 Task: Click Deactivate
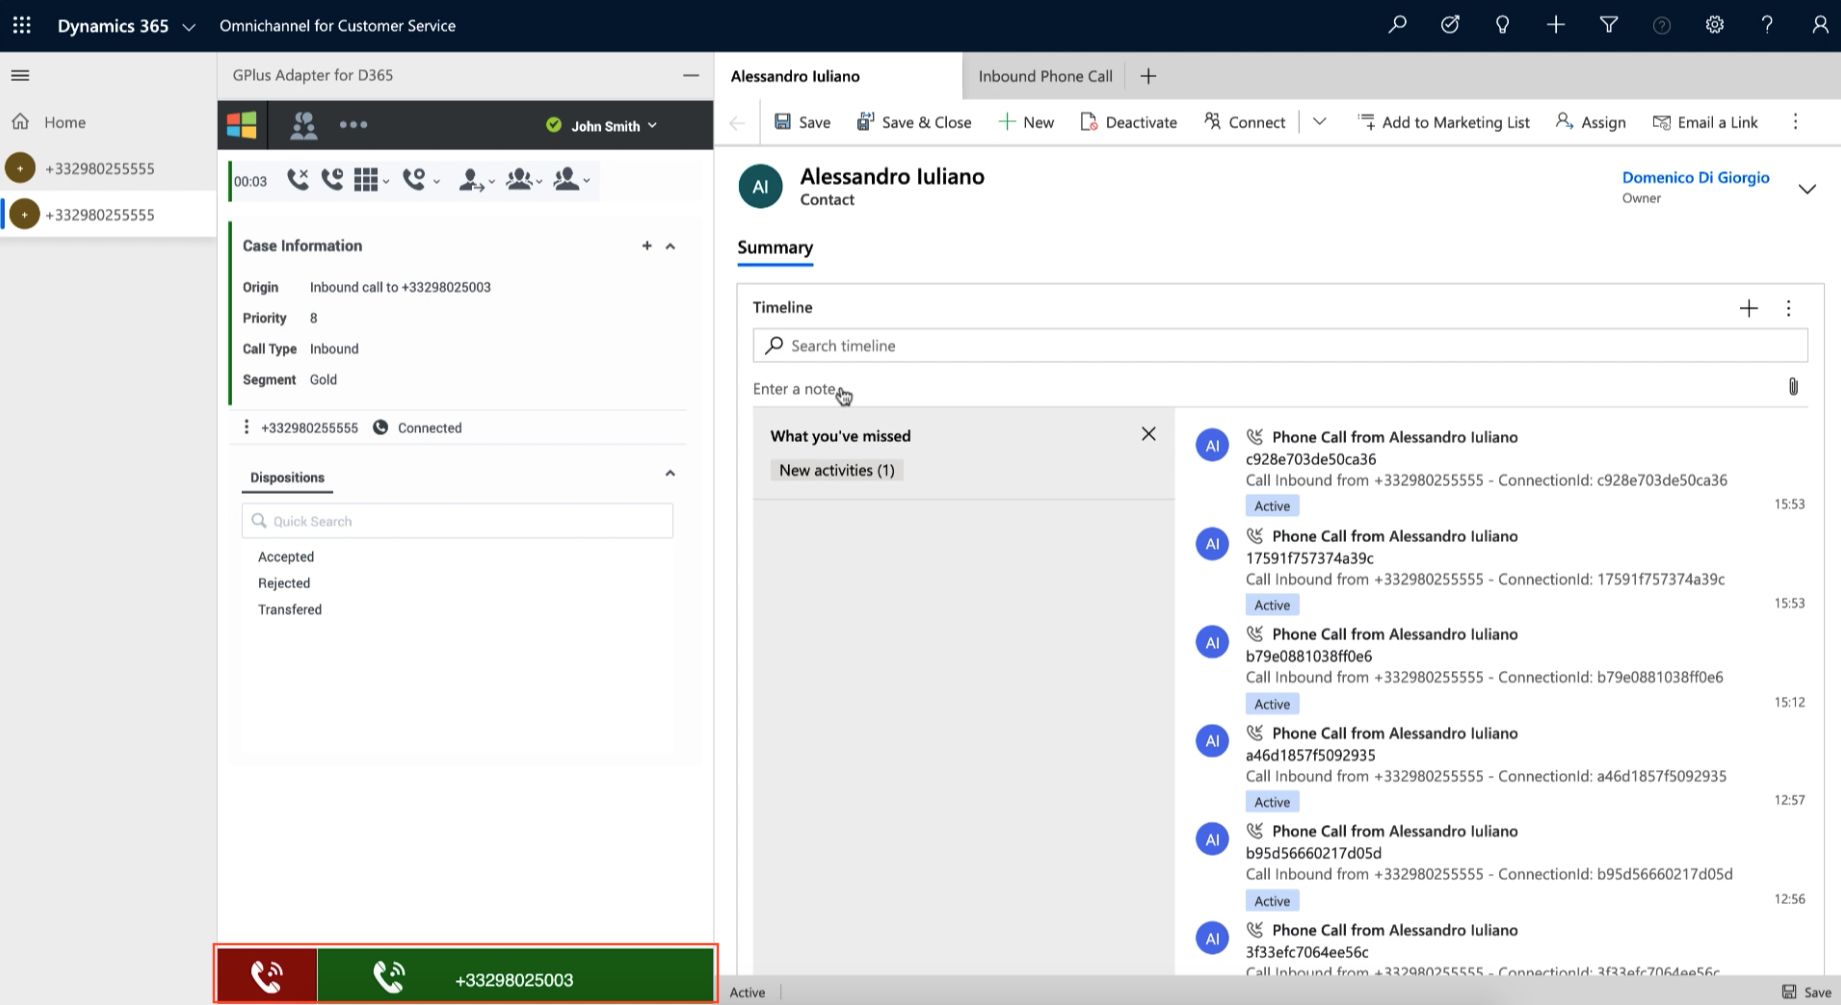tap(1129, 122)
